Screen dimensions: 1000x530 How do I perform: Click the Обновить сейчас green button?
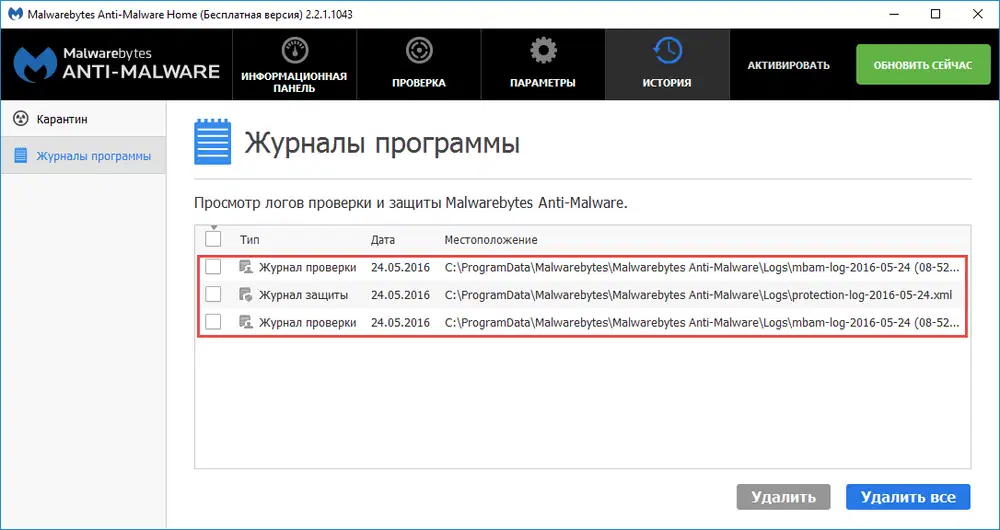click(x=923, y=64)
